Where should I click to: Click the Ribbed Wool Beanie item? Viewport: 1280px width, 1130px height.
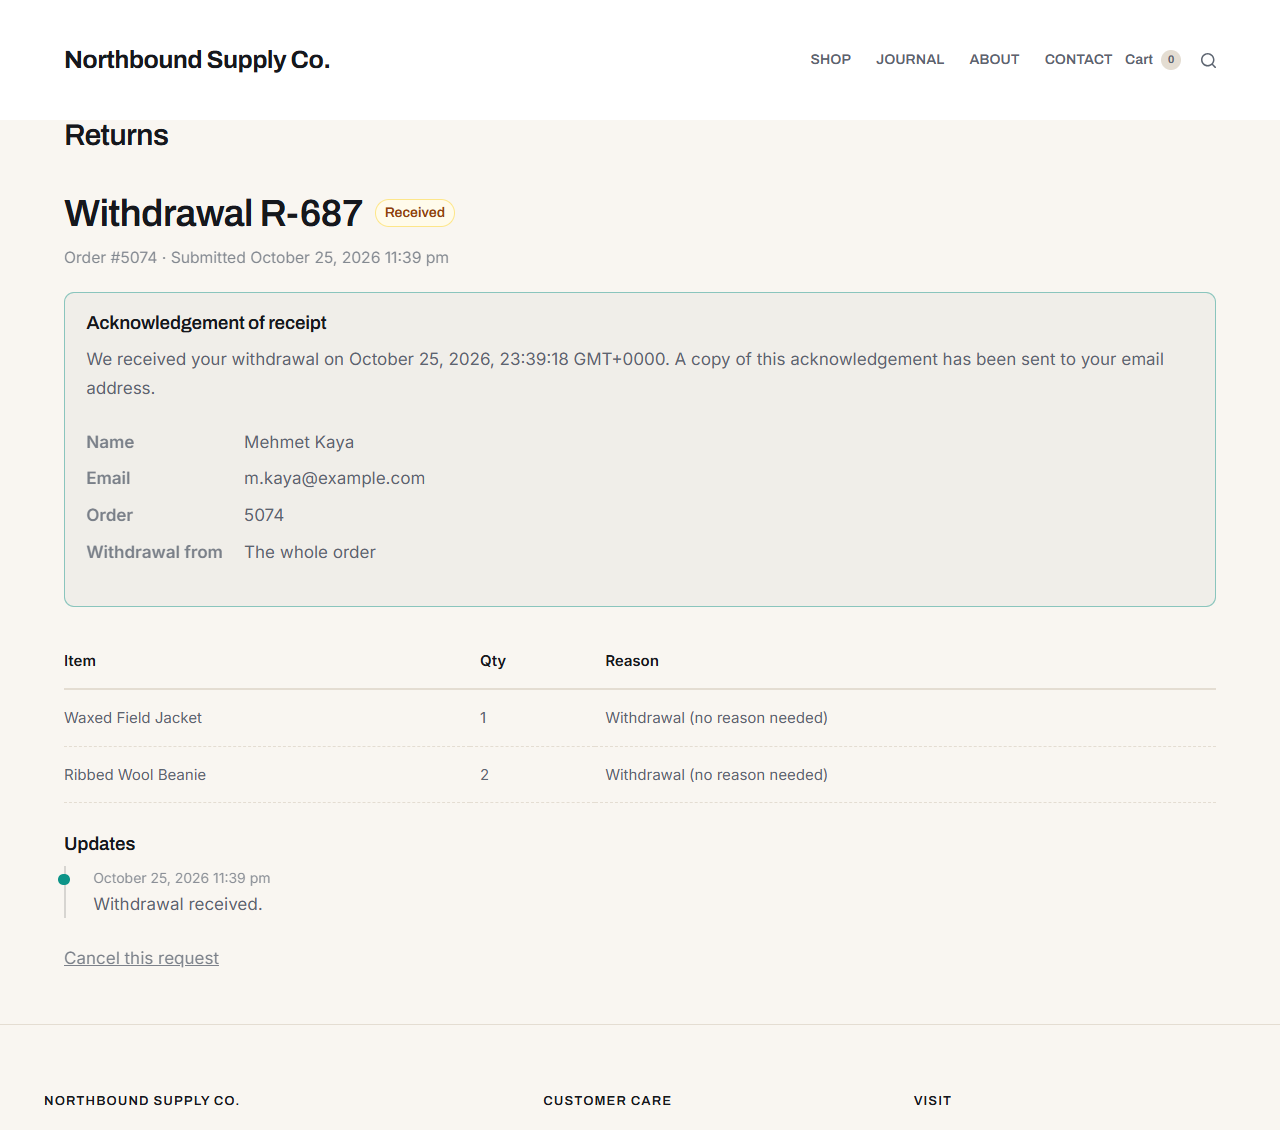(x=135, y=775)
